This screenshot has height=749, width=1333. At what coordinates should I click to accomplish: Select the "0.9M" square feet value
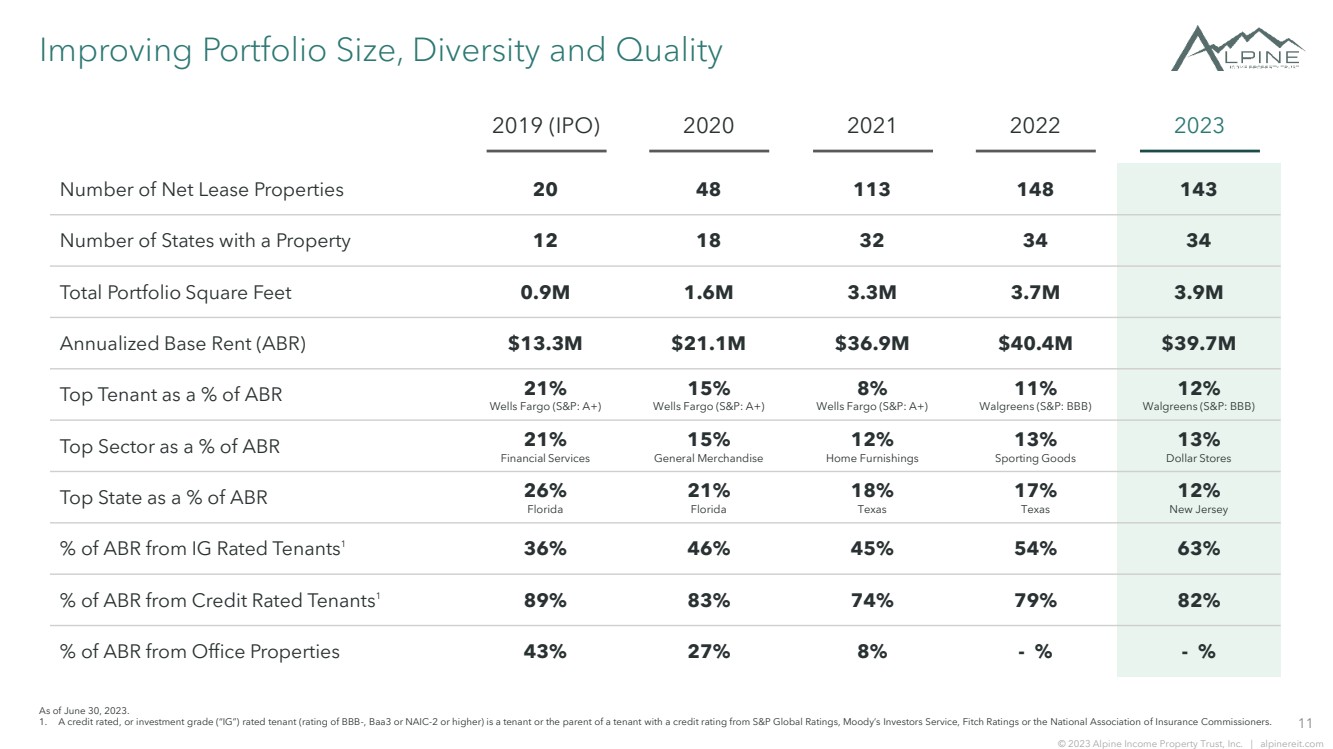point(545,292)
